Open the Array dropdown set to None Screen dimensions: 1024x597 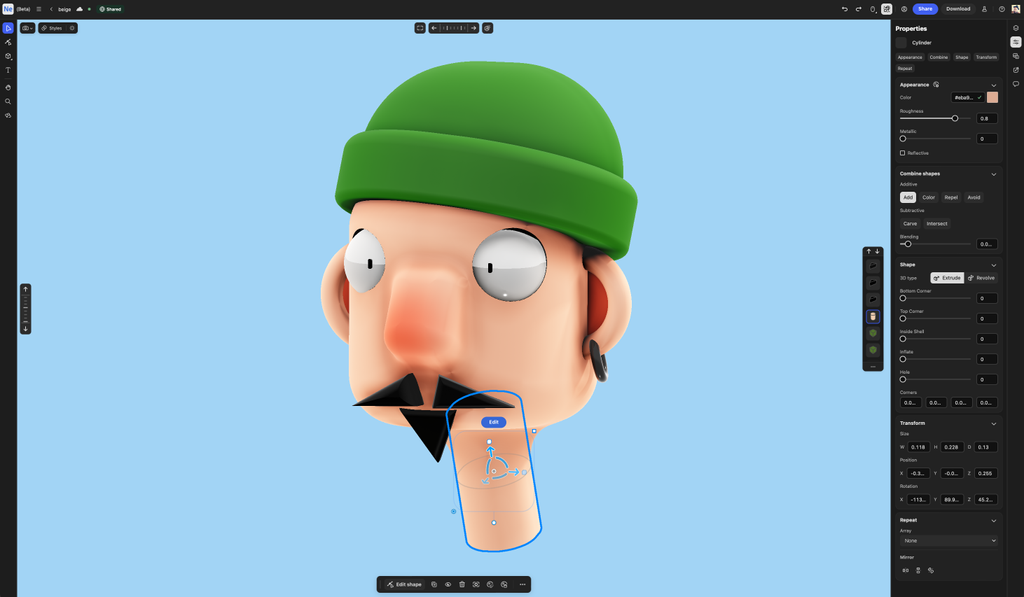tap(948, 540)
